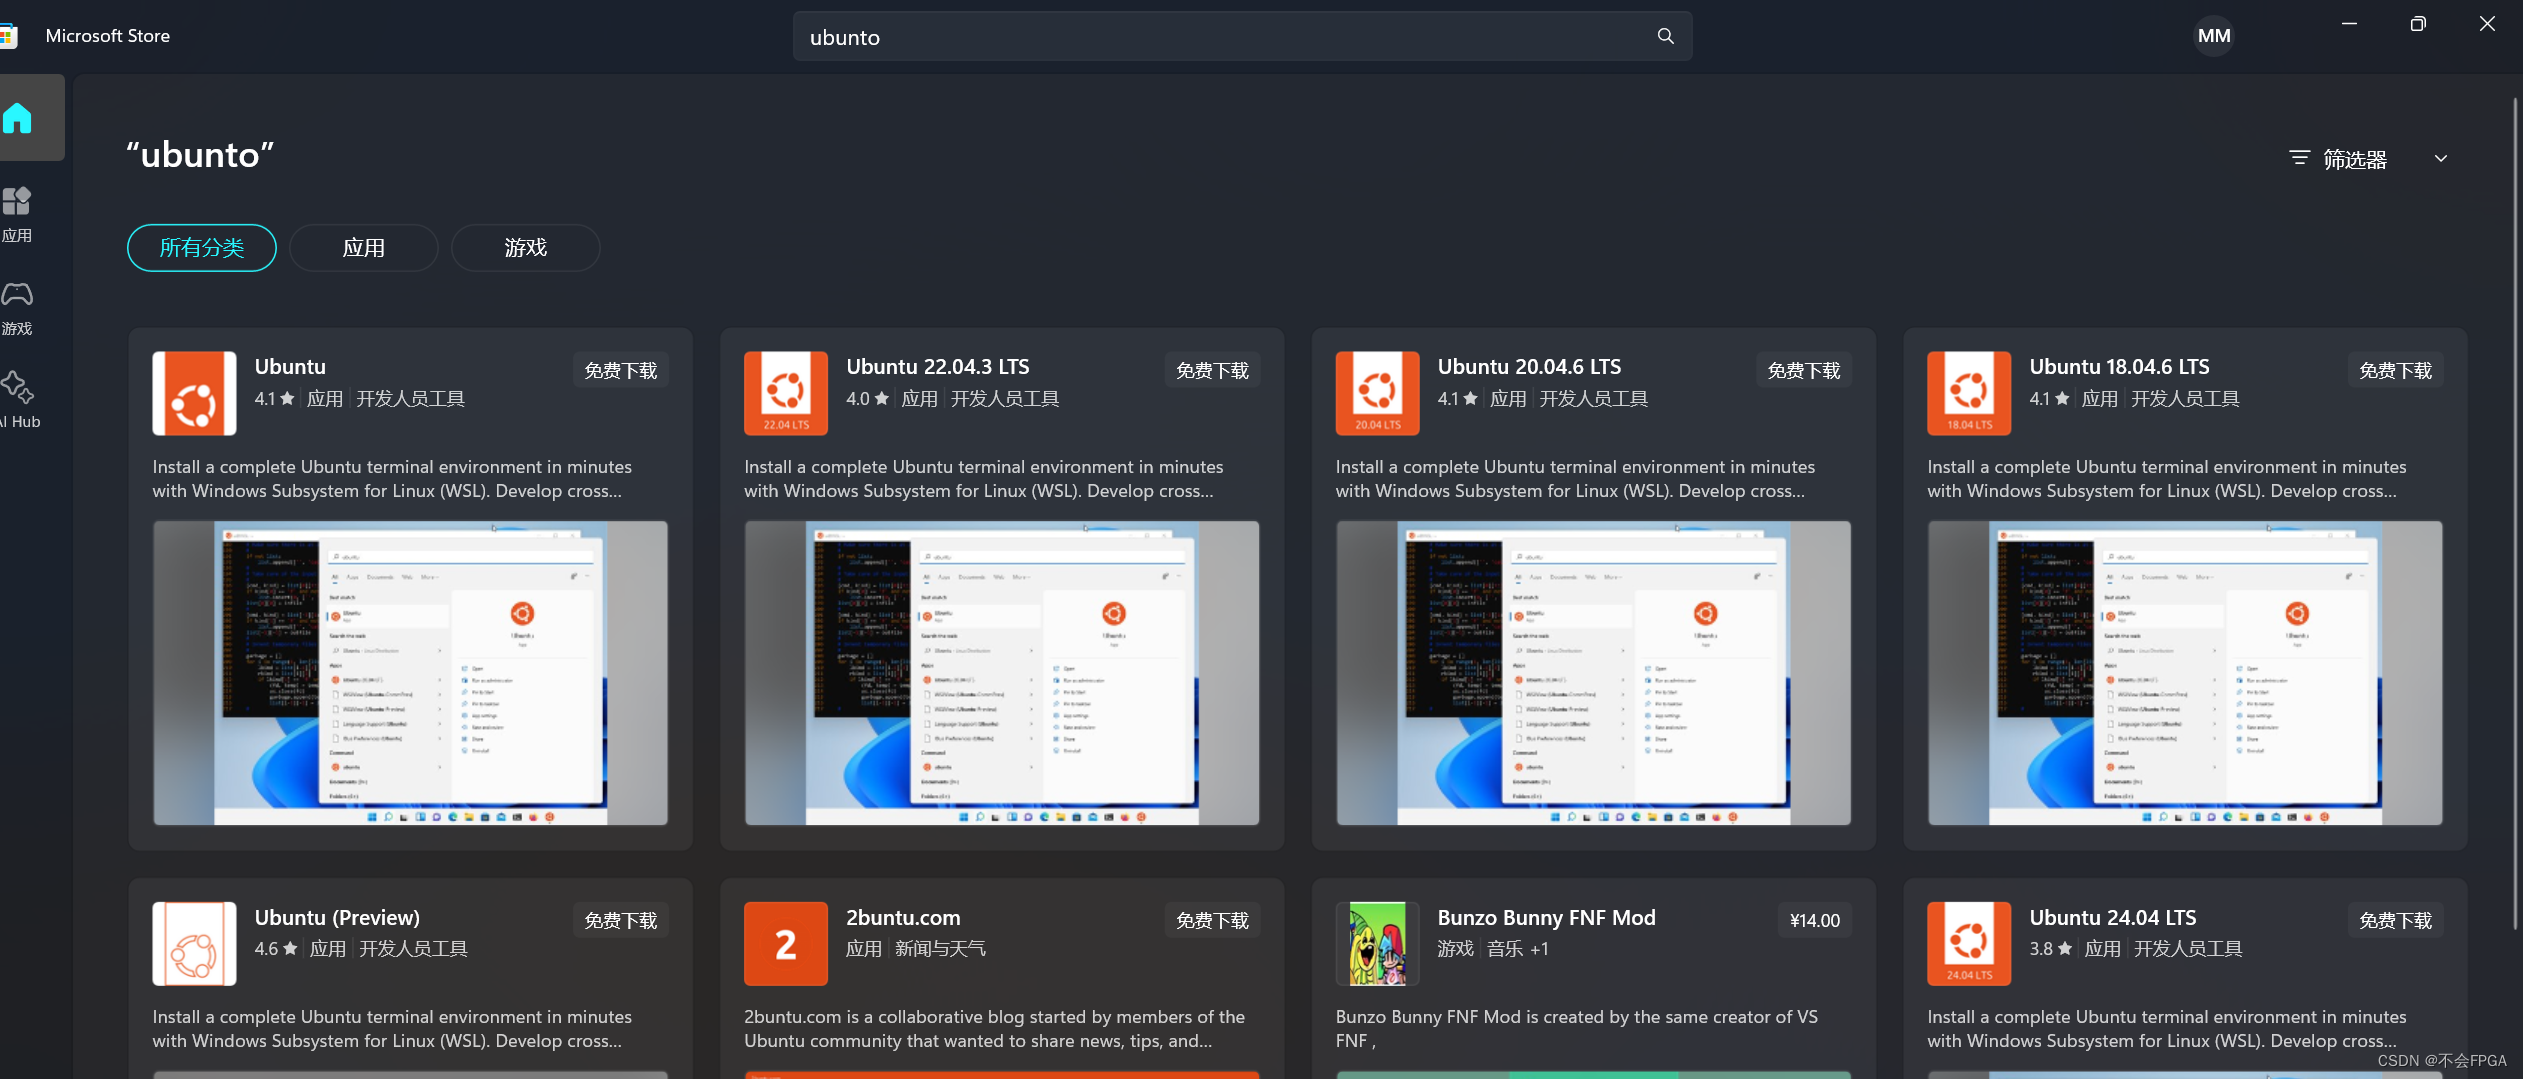Click 免费下载 for Ubuntu 20.04.6 LTS
The height and width of the screenshot is (1079, 2523).
(x=1804, y=370)
